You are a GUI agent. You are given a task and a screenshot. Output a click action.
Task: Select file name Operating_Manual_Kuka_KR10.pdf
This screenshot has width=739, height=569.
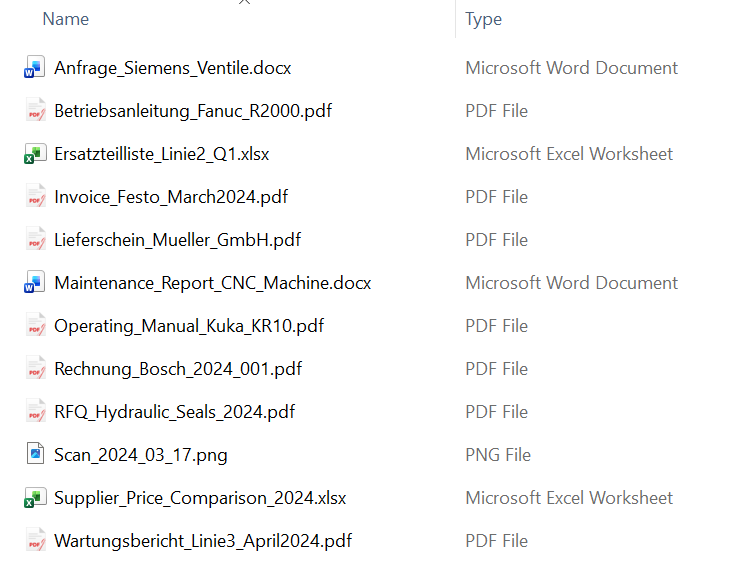[x=189, y=326]
